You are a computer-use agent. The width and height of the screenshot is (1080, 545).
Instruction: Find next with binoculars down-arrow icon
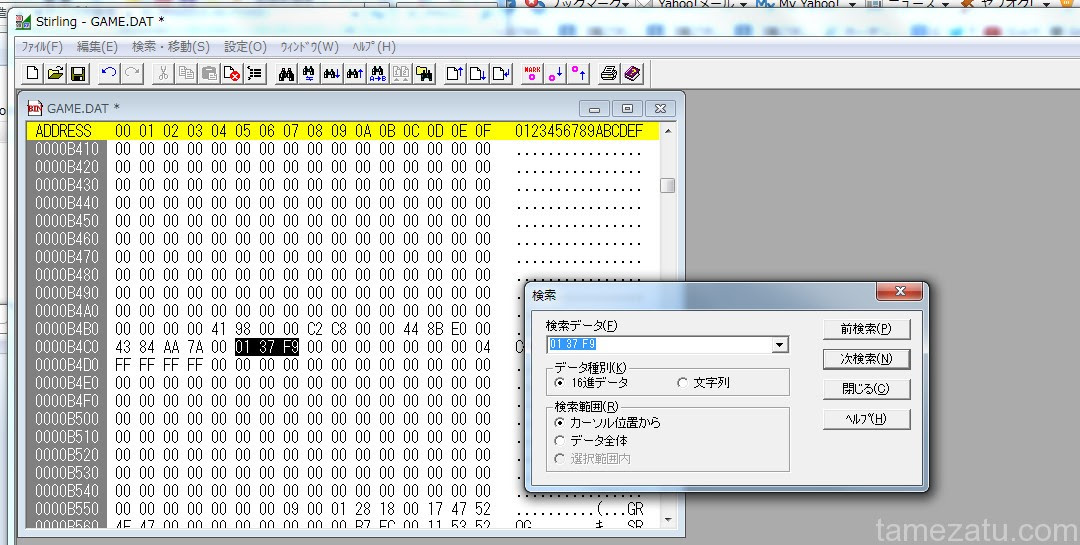pos(332,73)
